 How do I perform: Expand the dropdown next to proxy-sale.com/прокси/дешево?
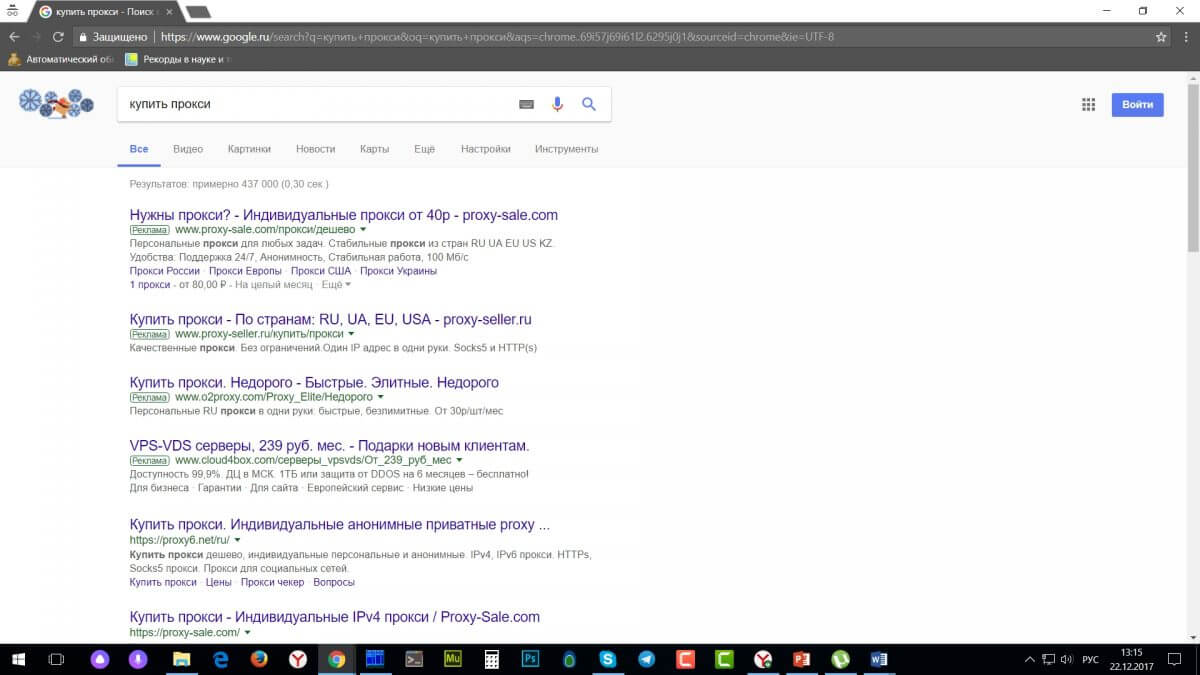[x=363, y=230]
